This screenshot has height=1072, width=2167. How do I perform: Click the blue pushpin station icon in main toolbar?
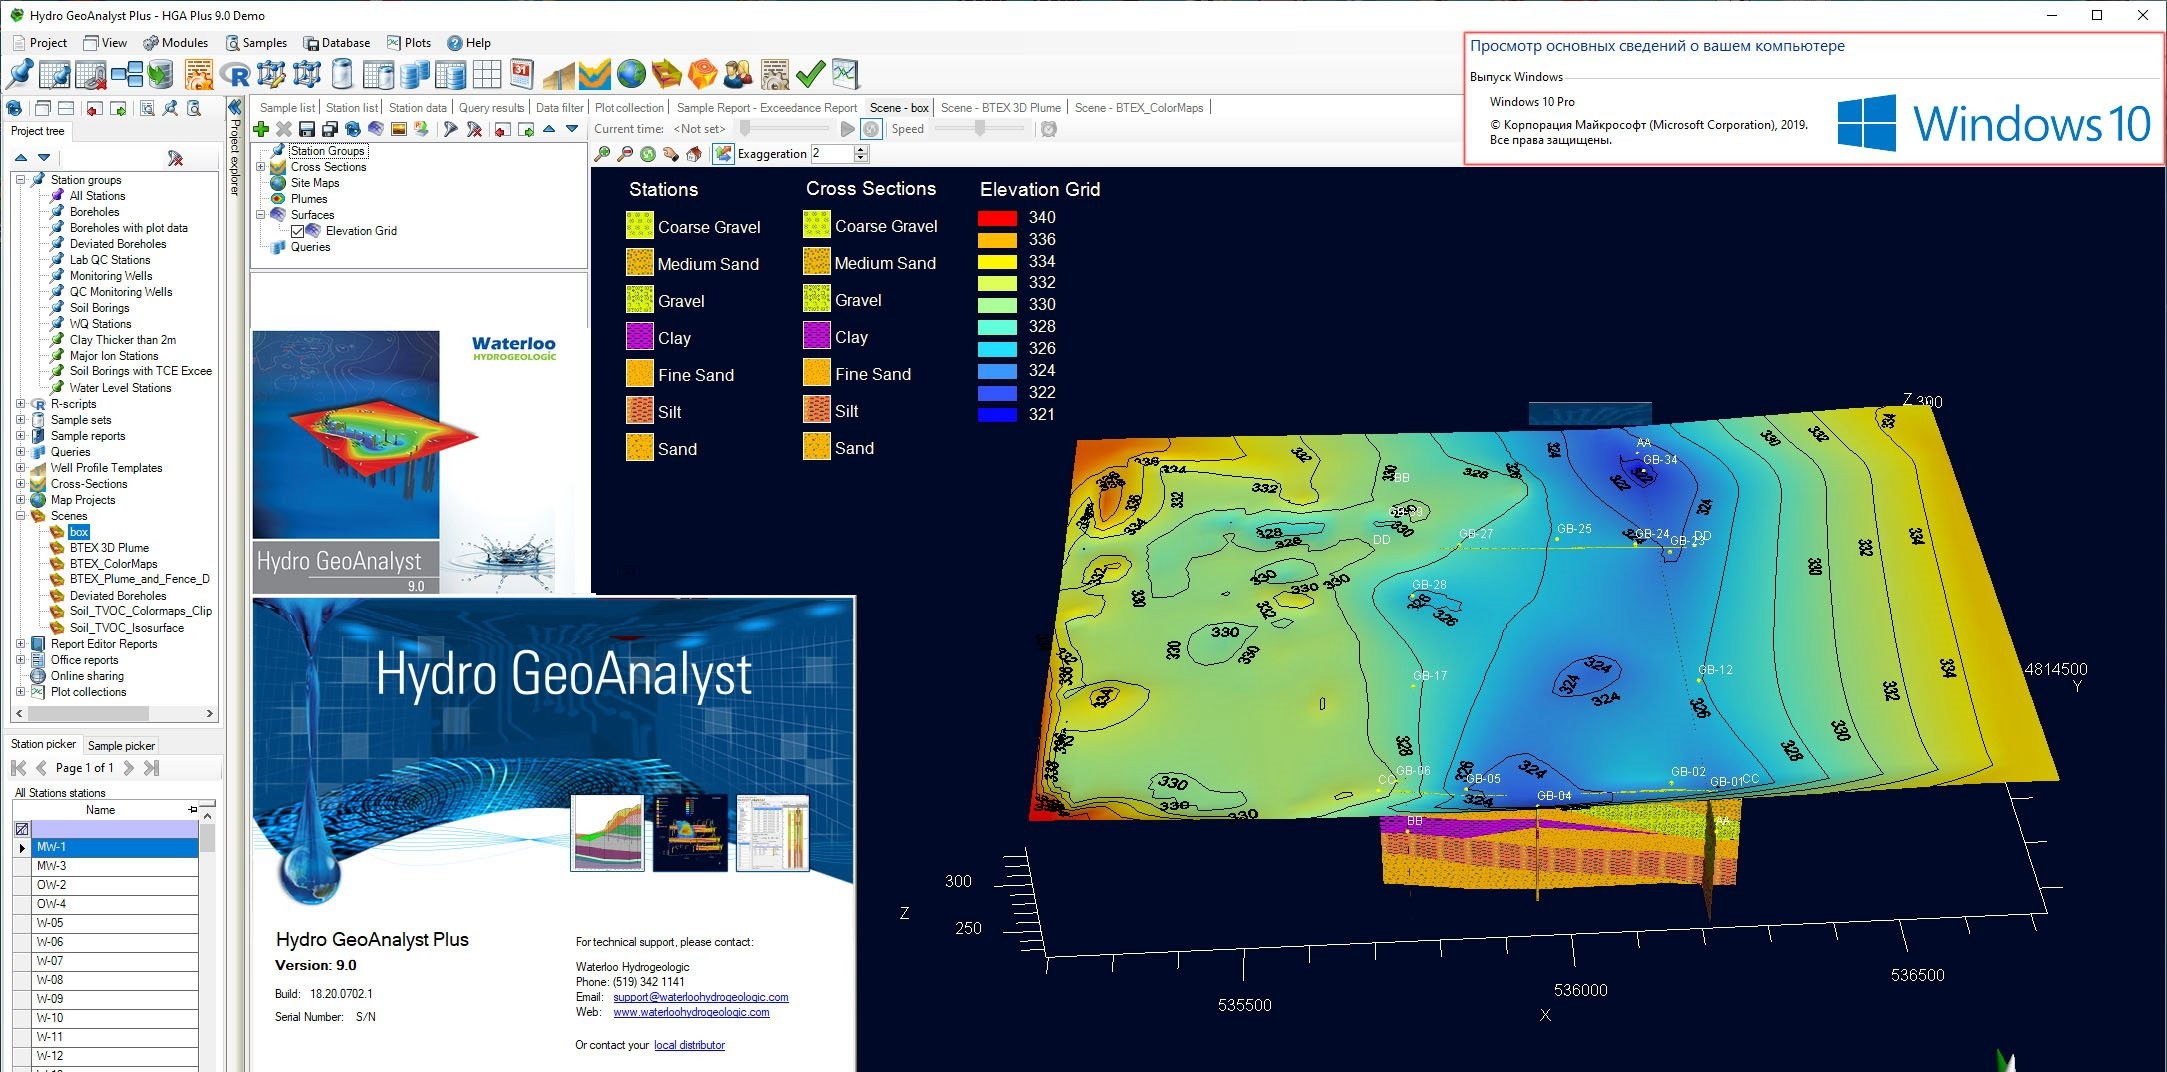point(19,74)
